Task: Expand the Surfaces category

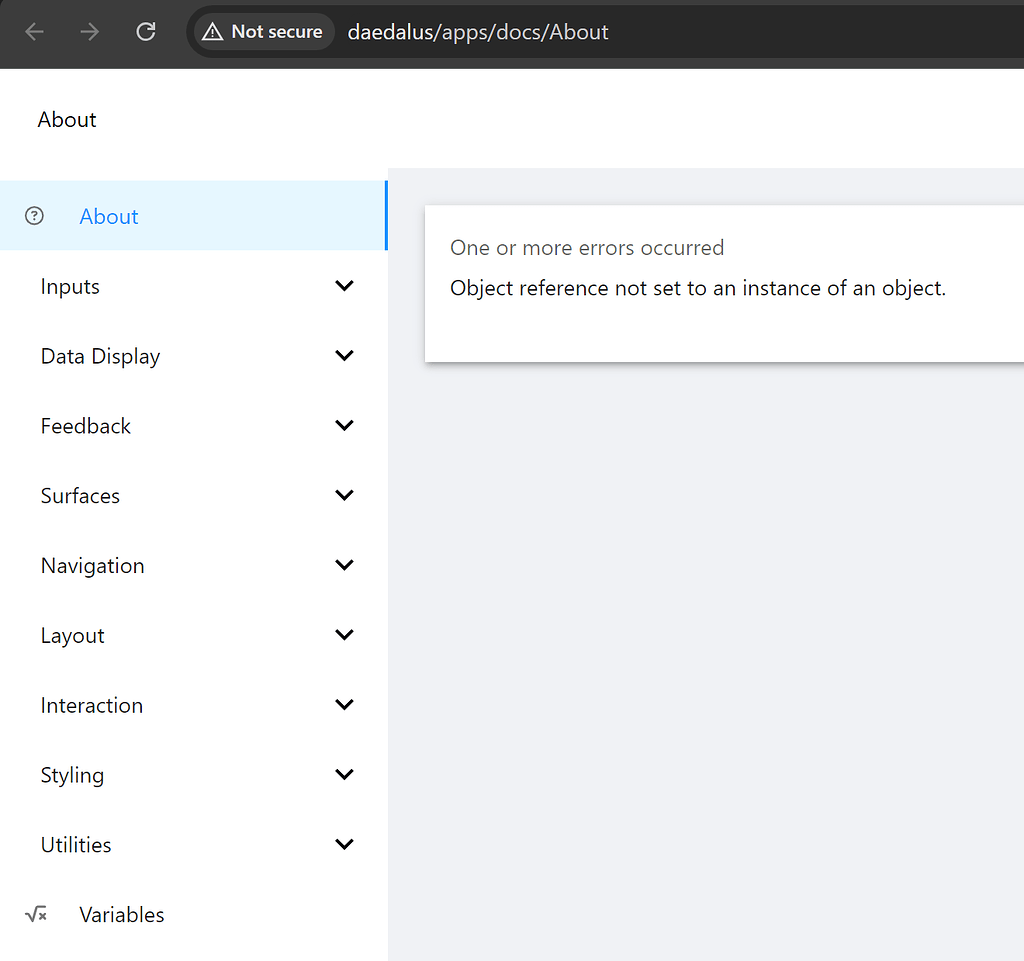Action: tap(344, 495)
